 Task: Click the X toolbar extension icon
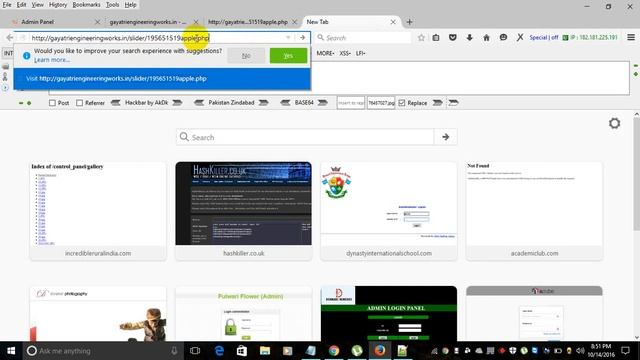[x=520, y=38]
